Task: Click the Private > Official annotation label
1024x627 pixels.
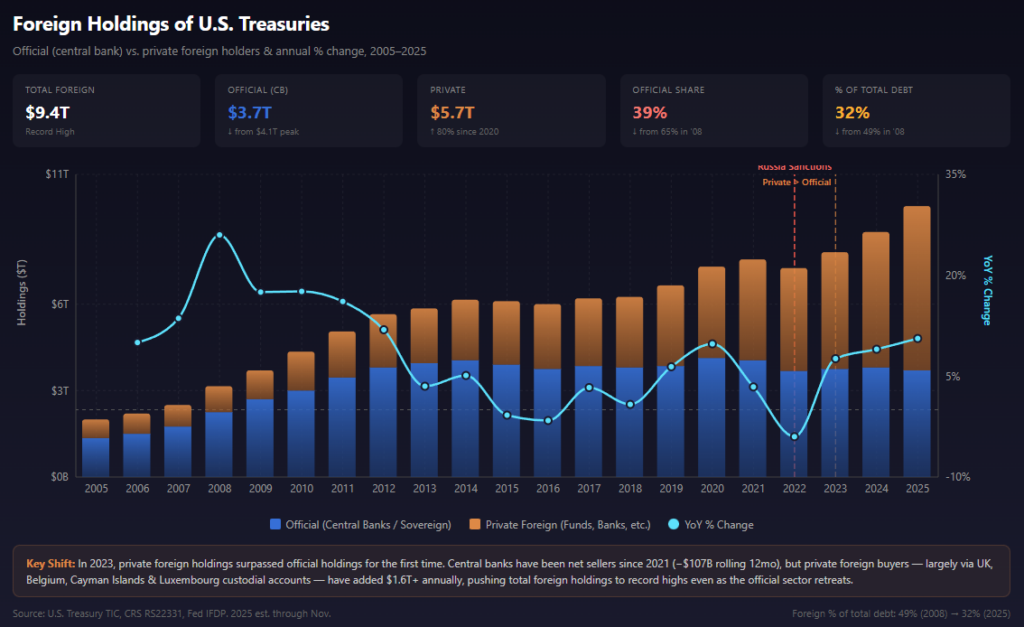Action: click(x=797, y=182)
